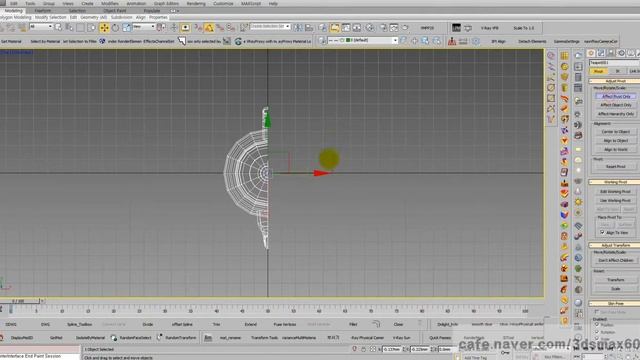Click the pink top icon in the left side column

pyautogui.click(x=551, y=56)
